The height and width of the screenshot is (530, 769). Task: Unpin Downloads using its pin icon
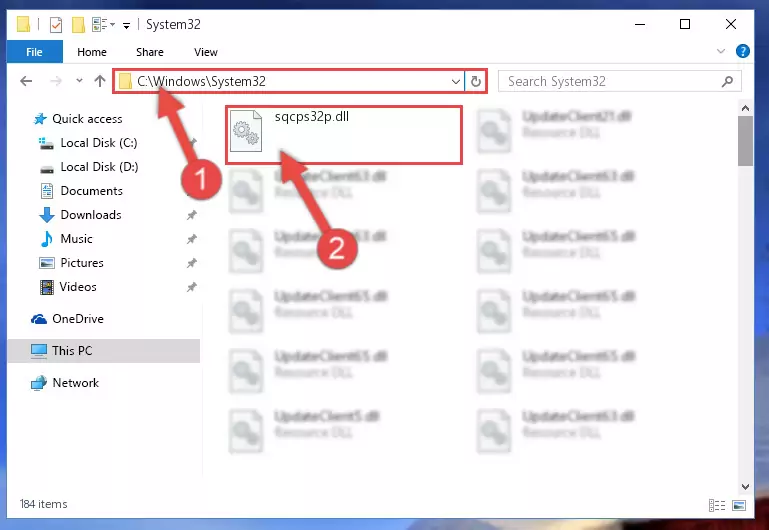click(x=191, y=215)
